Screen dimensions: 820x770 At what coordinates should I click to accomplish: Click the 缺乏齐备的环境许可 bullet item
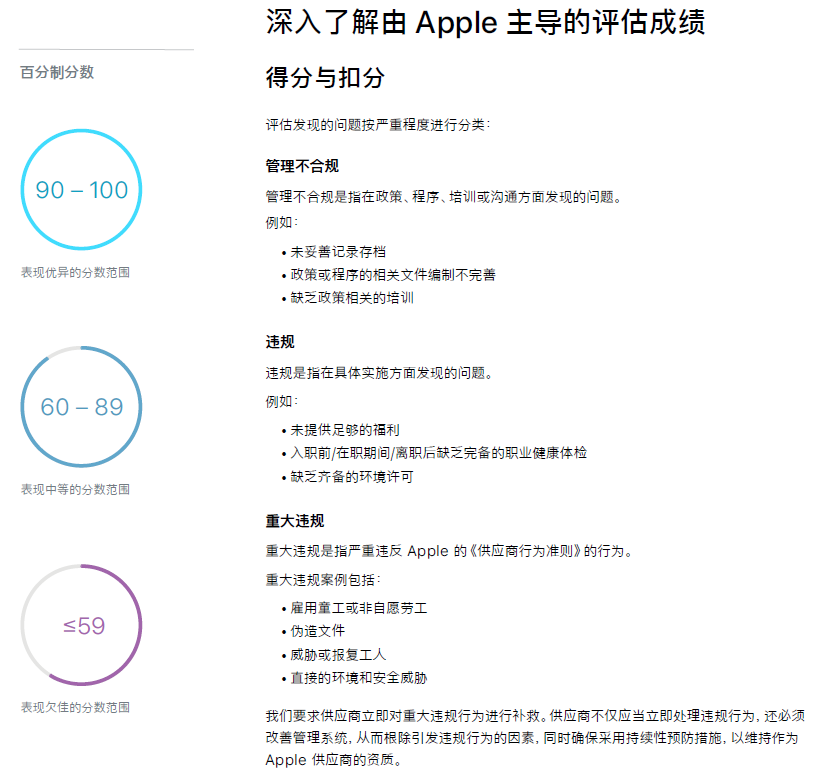[352, 476]
